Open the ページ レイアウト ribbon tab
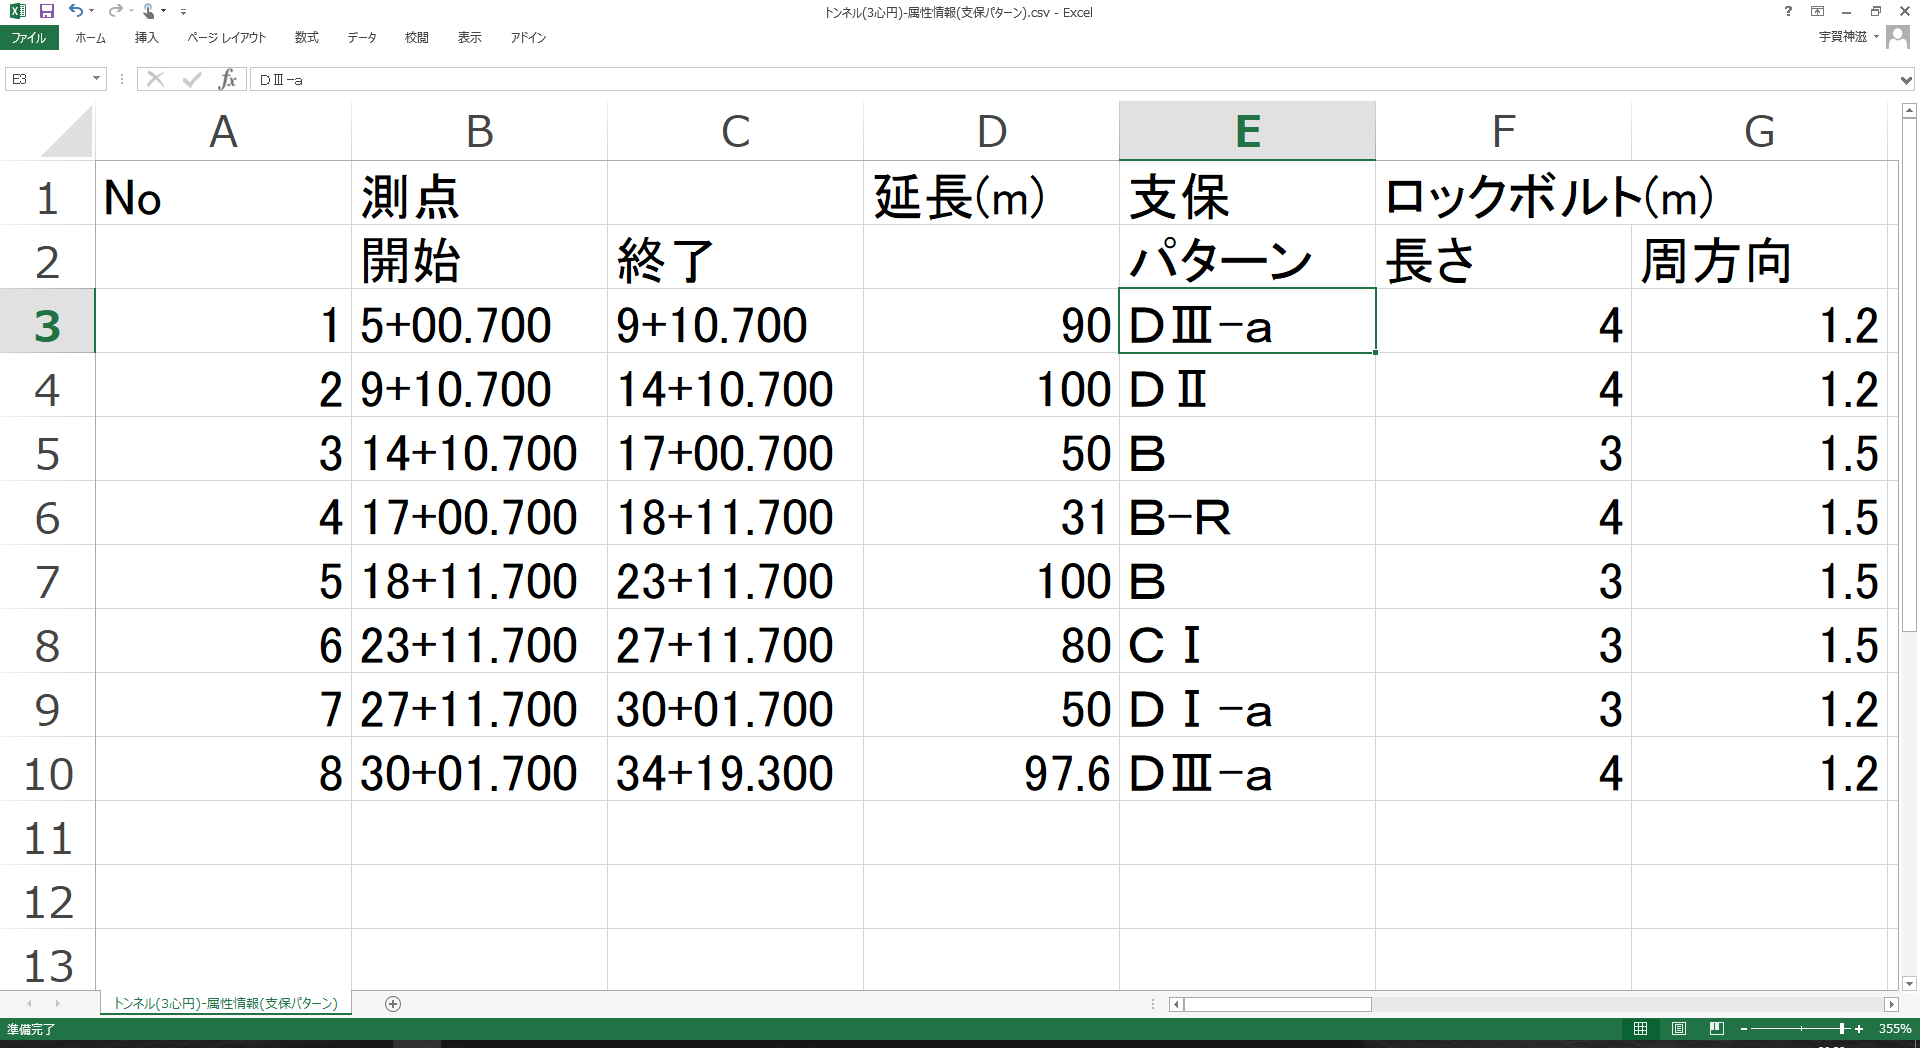1920x1048 pixels. click(227, 37)
